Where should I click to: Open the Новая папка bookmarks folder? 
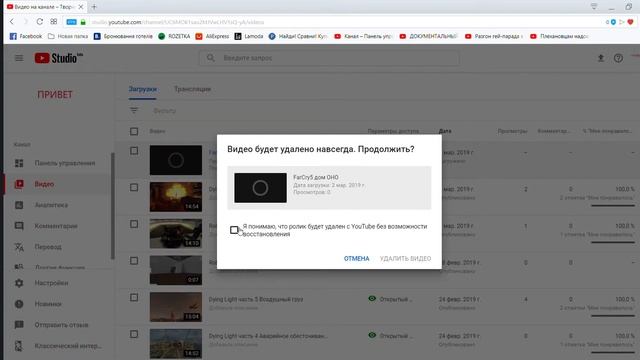[68, 36]
